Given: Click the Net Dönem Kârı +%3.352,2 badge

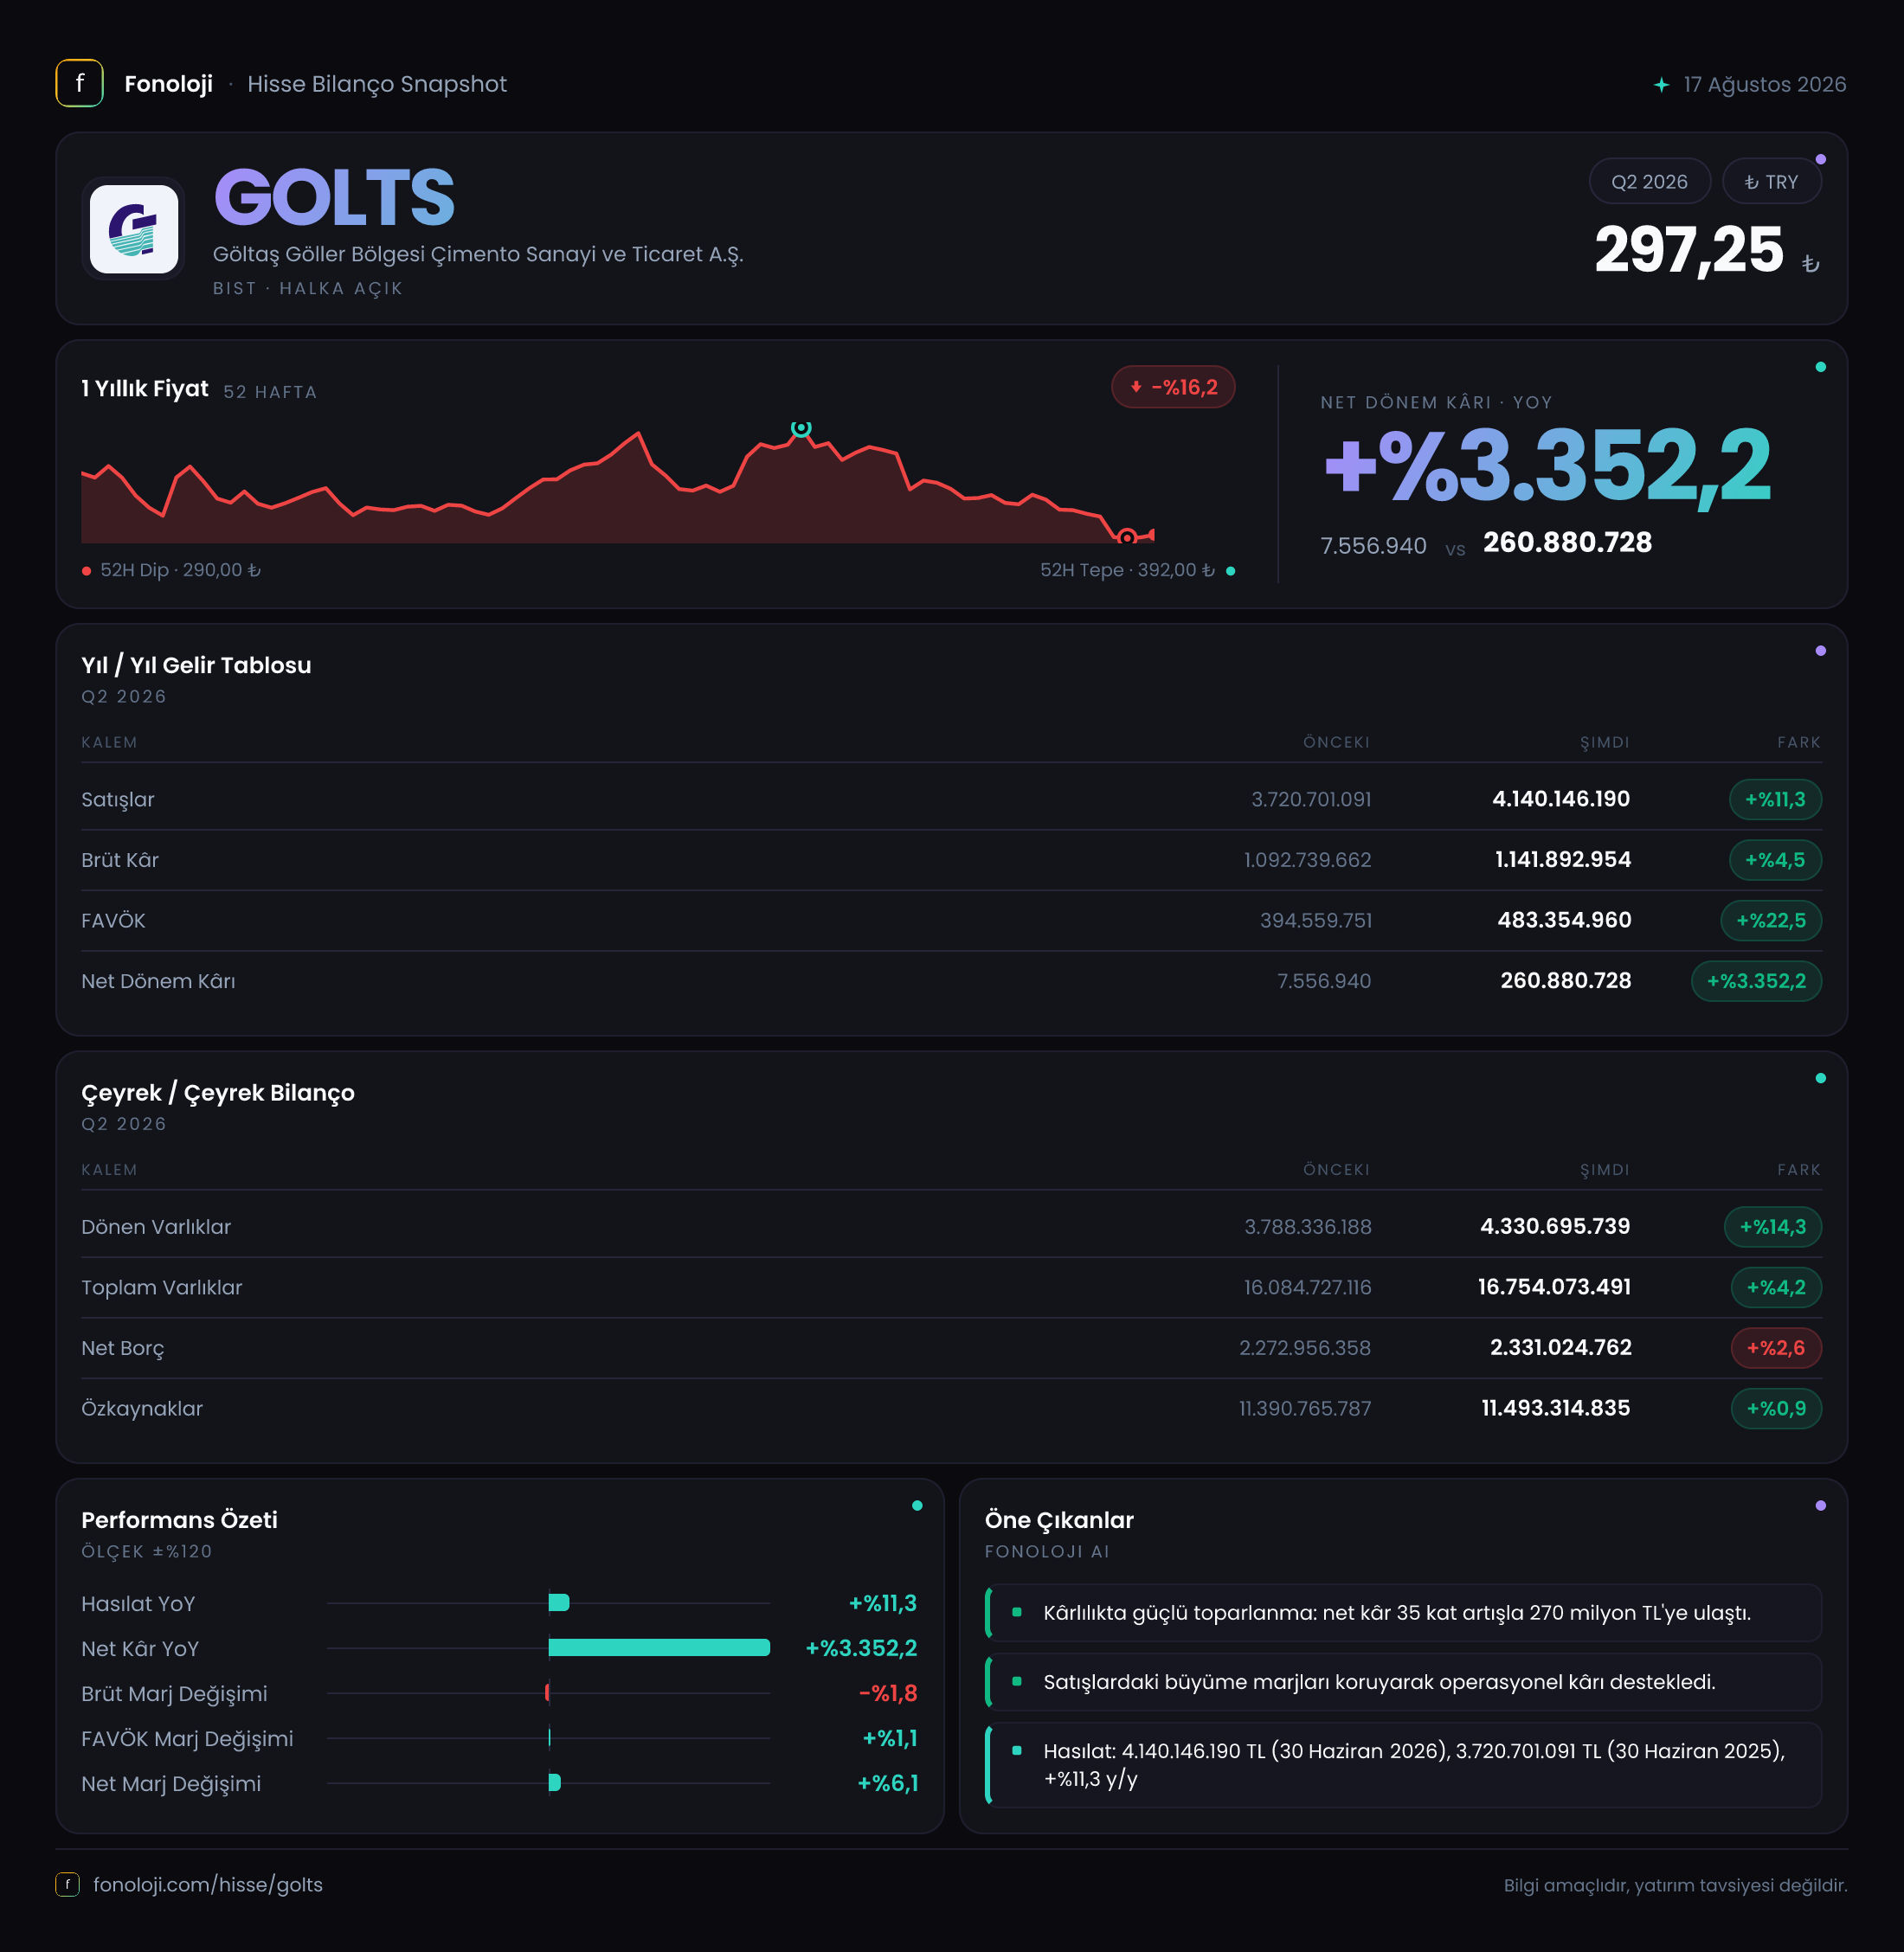Looking at the screenshot, I should coord(1756,981).
